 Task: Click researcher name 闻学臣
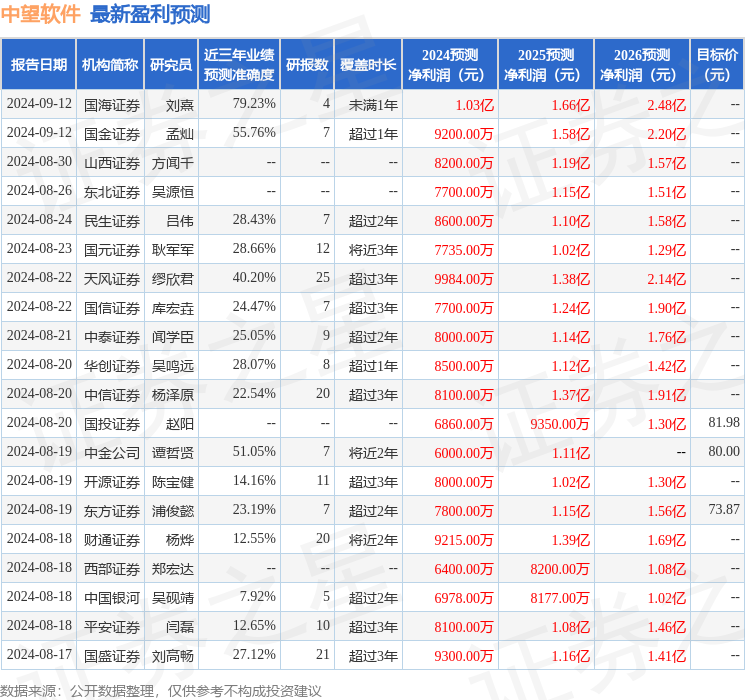[172, 337]
